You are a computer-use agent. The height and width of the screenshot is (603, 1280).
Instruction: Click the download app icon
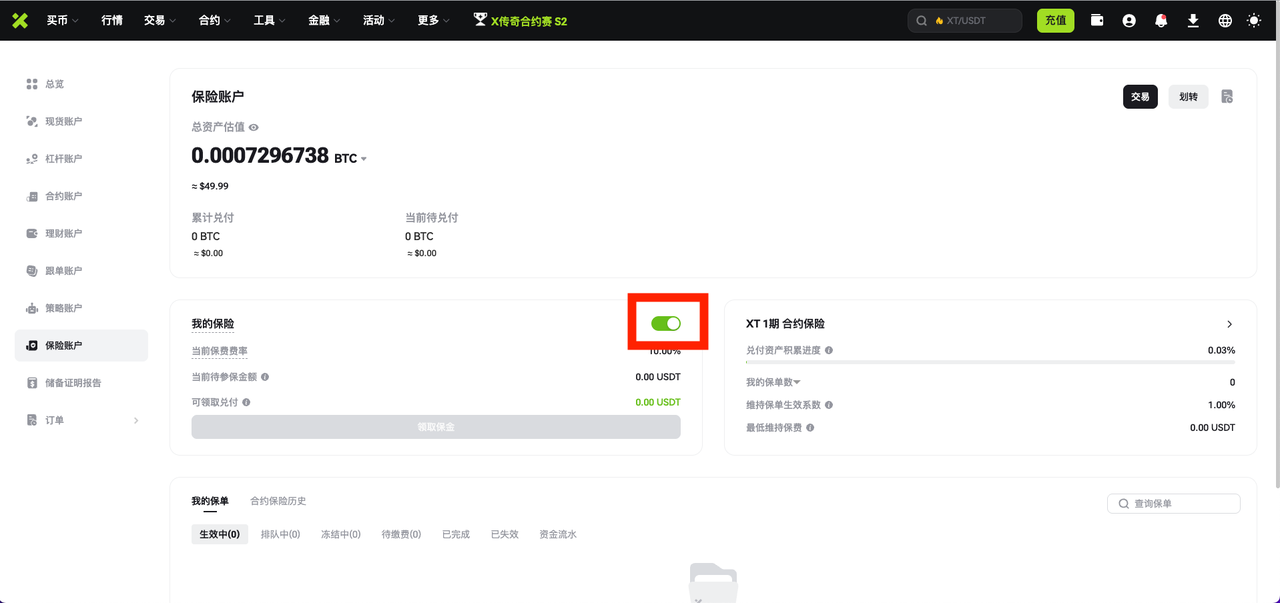pyautogui.click(x=1193, y=20)
